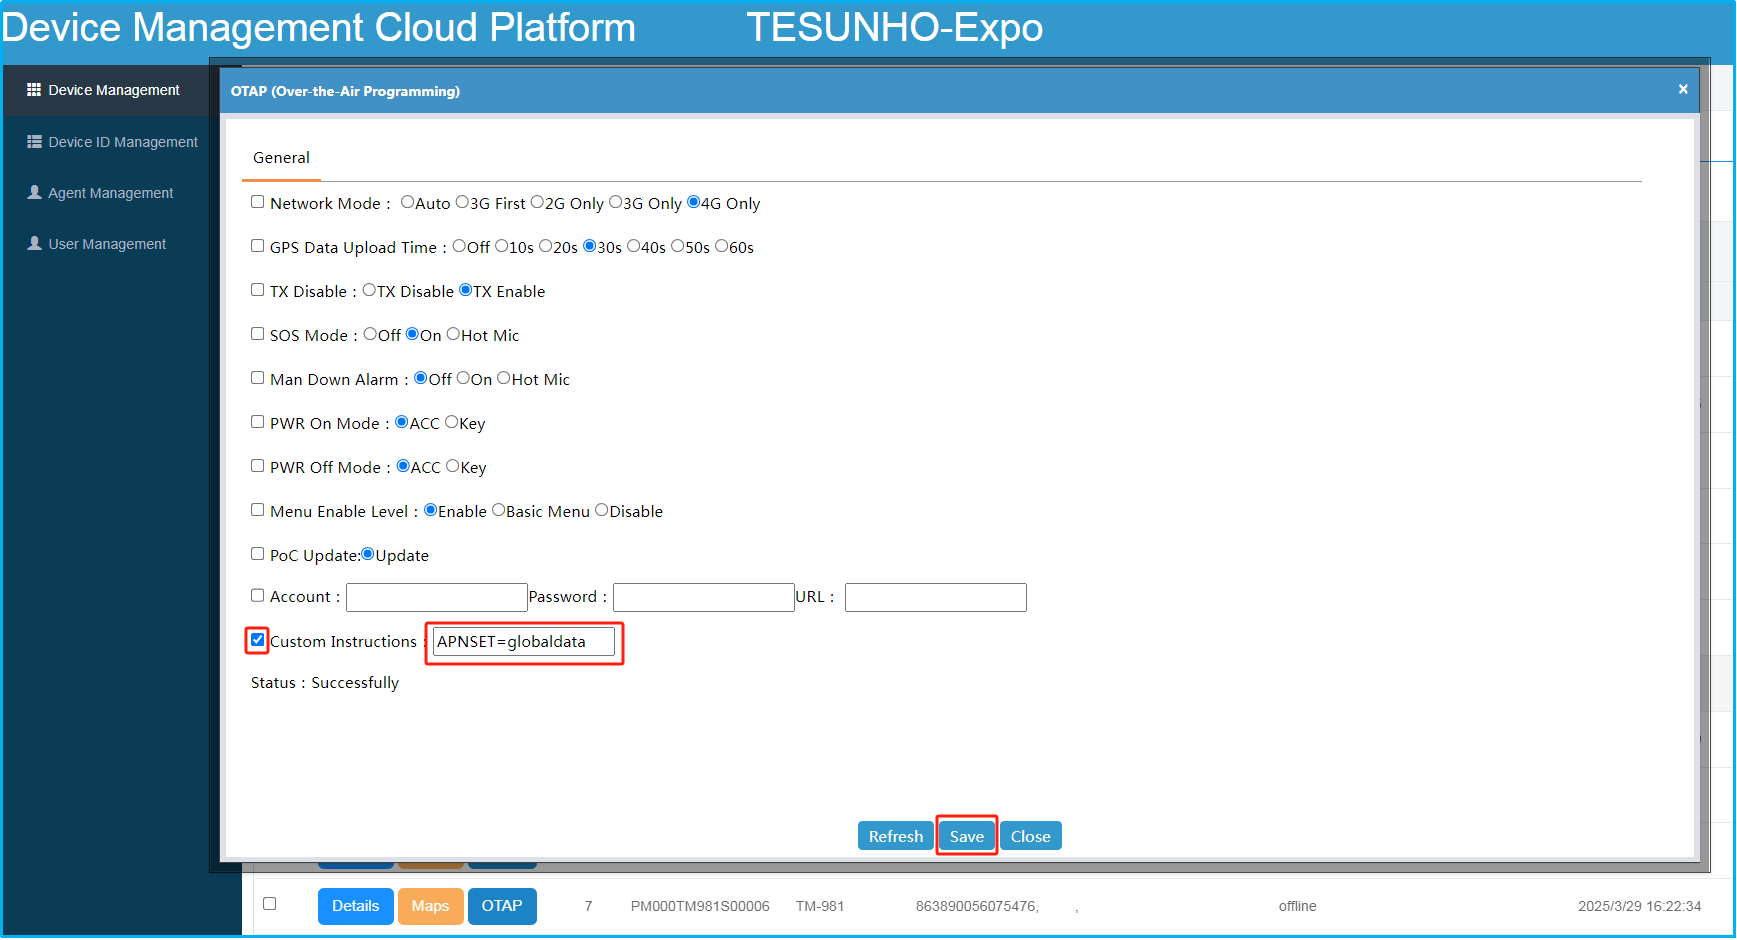Uncheck the Custom Instructions checkbox
Viewport: 1737px width, 940px height.
tap(257, 640)
